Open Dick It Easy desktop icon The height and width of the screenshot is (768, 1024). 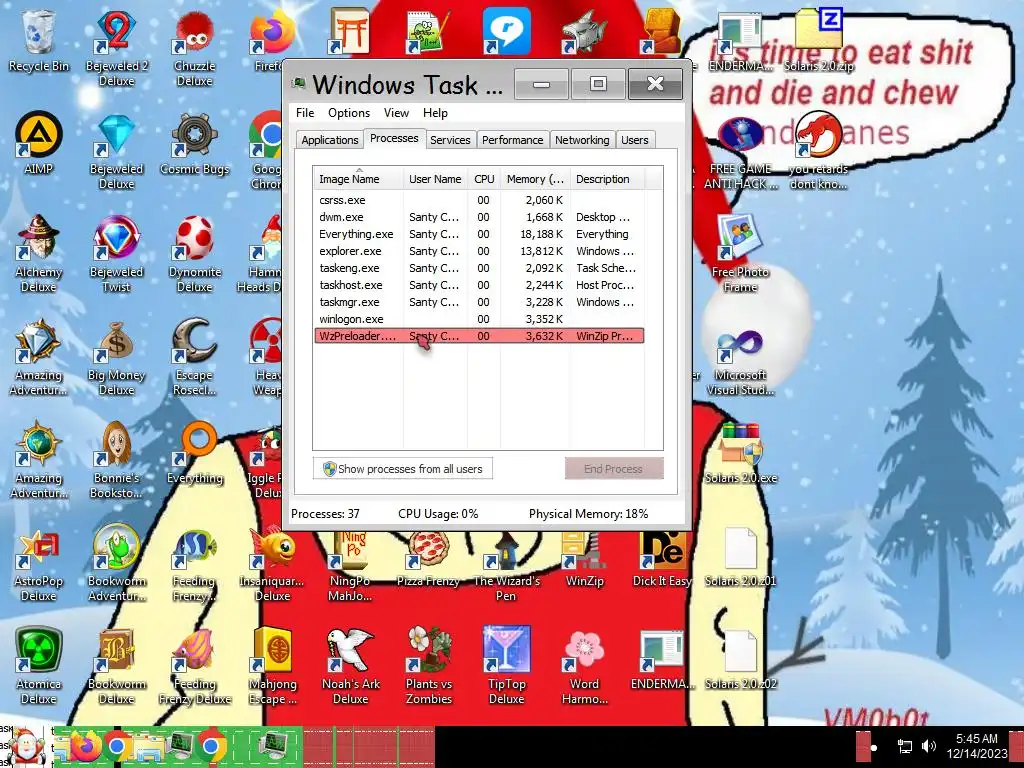coord(662,559)
